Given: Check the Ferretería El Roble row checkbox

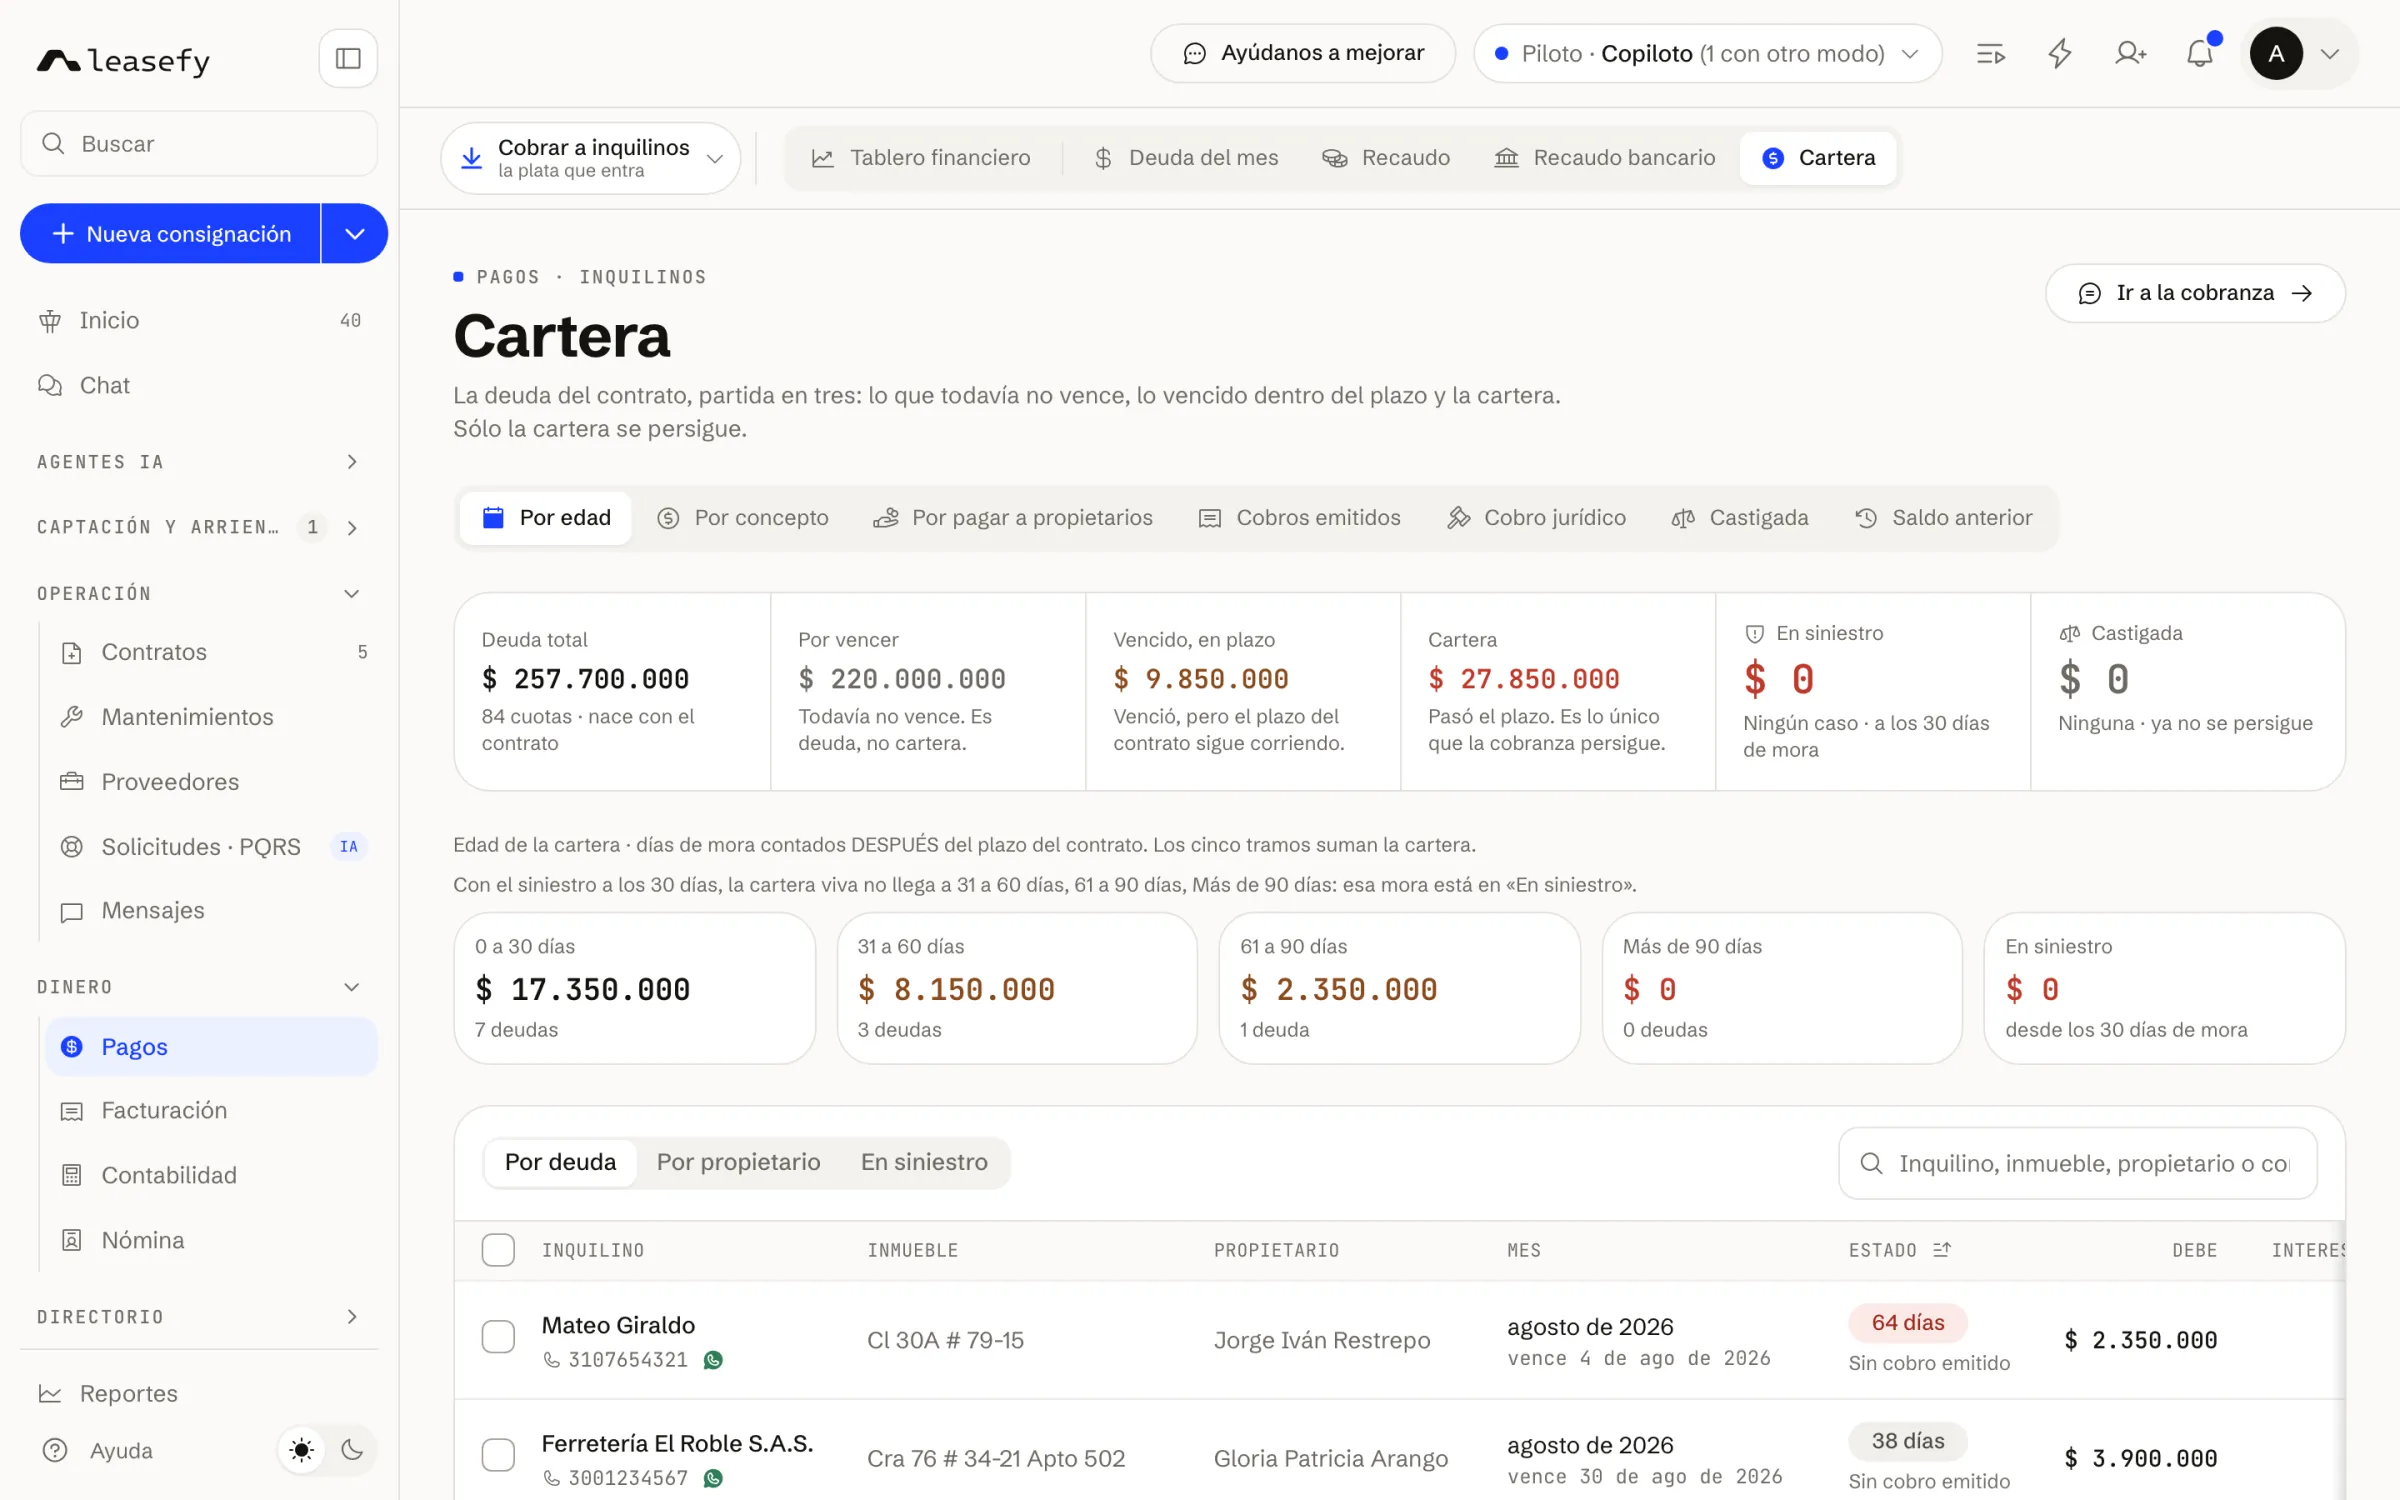Looking at the screenshot, I should pos(498,1455).
